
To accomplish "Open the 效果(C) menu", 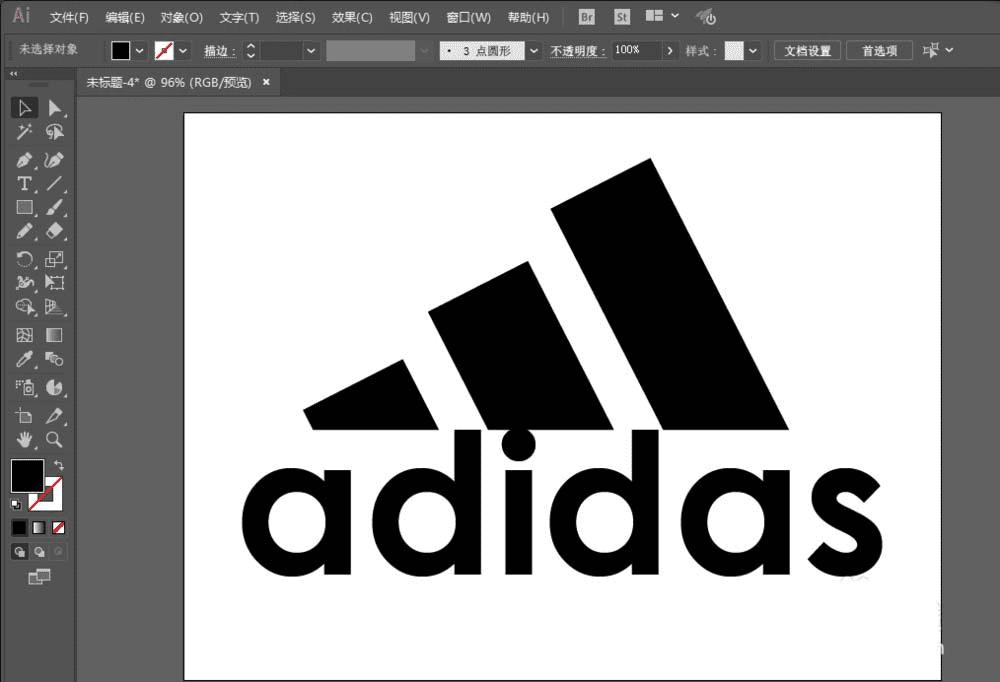I will [352, 18].
